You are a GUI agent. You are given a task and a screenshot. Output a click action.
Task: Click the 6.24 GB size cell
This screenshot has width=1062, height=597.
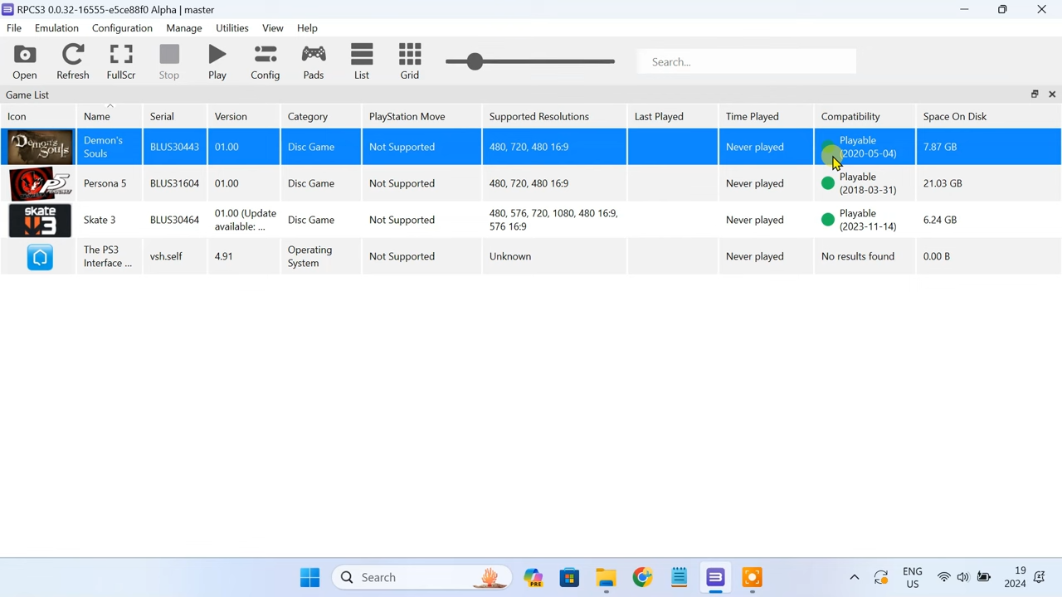[988, 220]
